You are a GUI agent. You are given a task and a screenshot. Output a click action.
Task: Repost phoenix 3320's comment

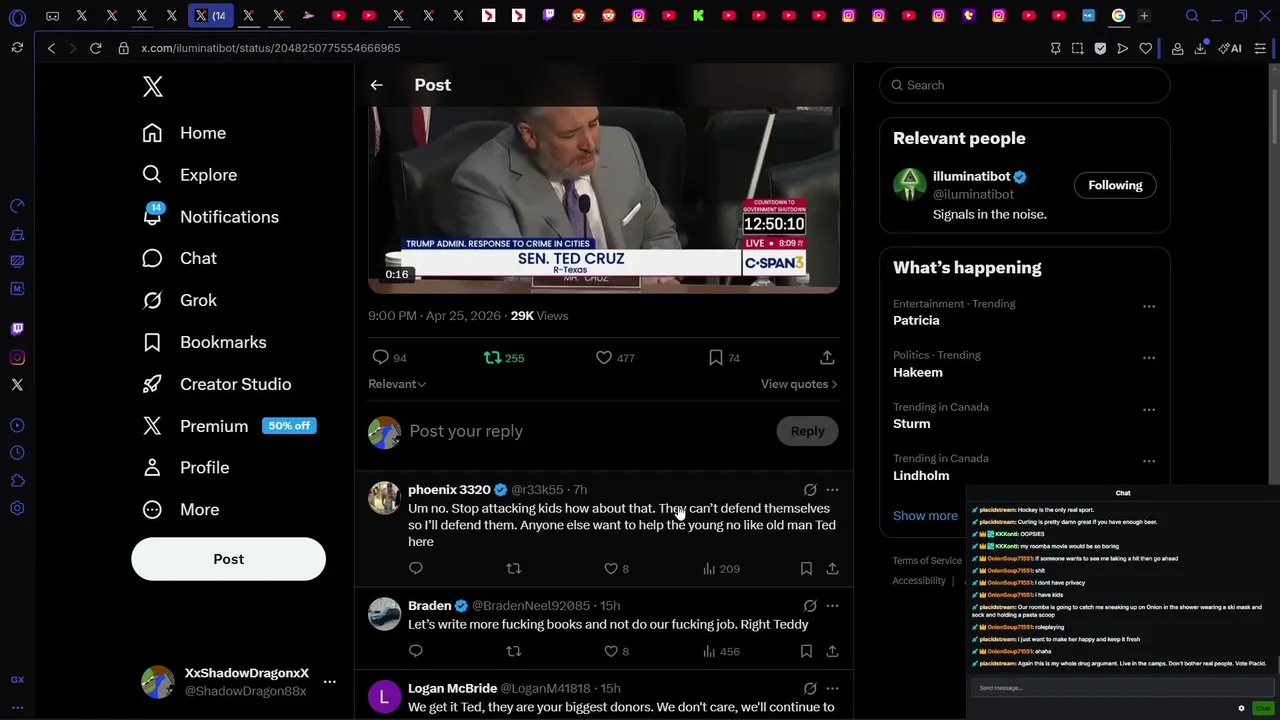click(513, 568)
